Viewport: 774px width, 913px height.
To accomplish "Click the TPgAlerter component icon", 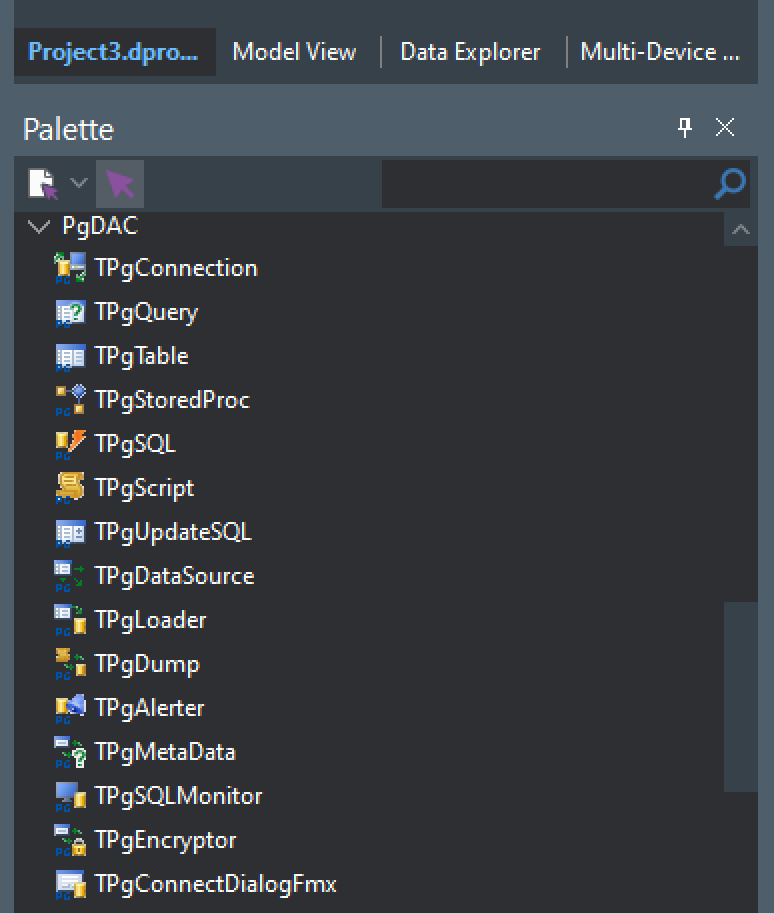I will point(70,708).
